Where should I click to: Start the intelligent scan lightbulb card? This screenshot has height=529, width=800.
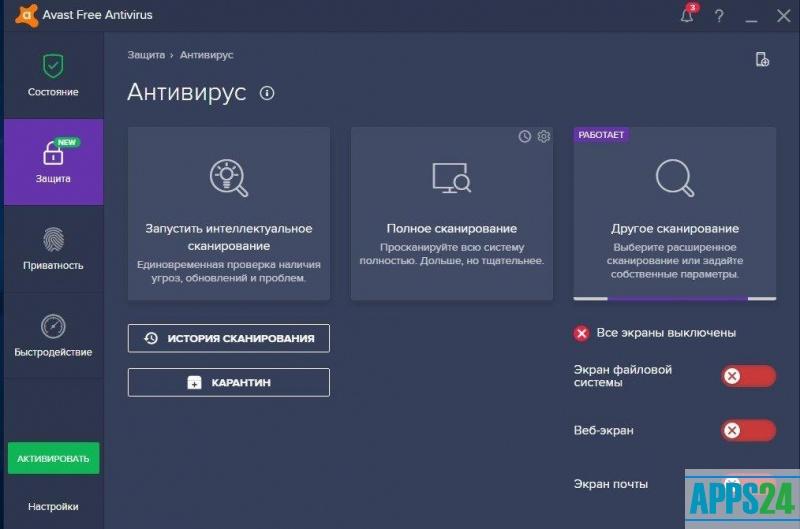click(229, 213)
